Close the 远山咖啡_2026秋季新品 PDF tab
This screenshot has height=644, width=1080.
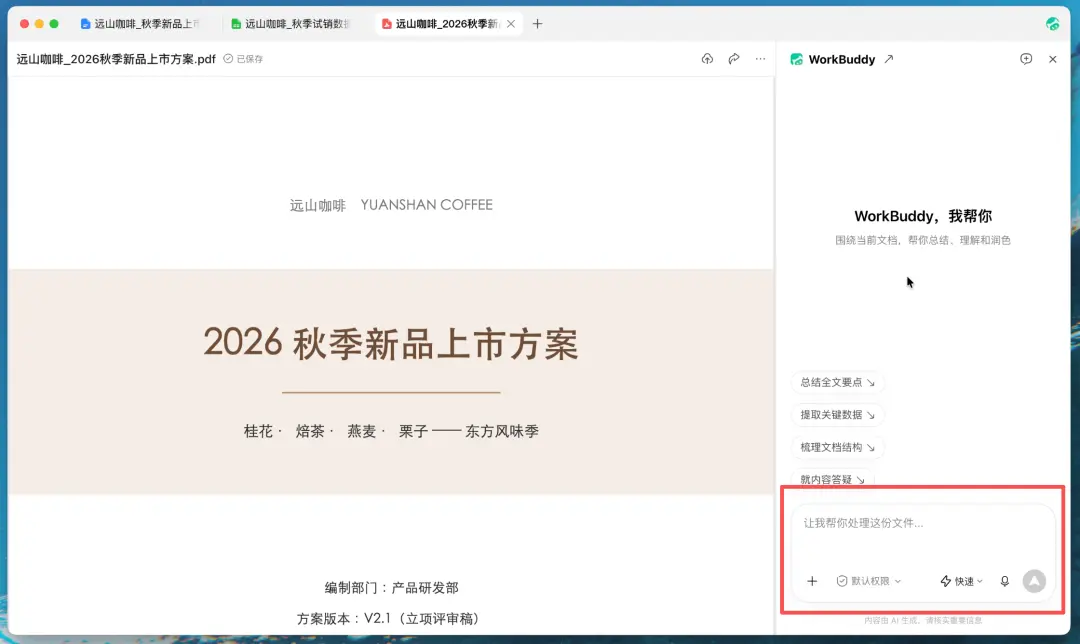pyautogui.click(x=511, y=23)
